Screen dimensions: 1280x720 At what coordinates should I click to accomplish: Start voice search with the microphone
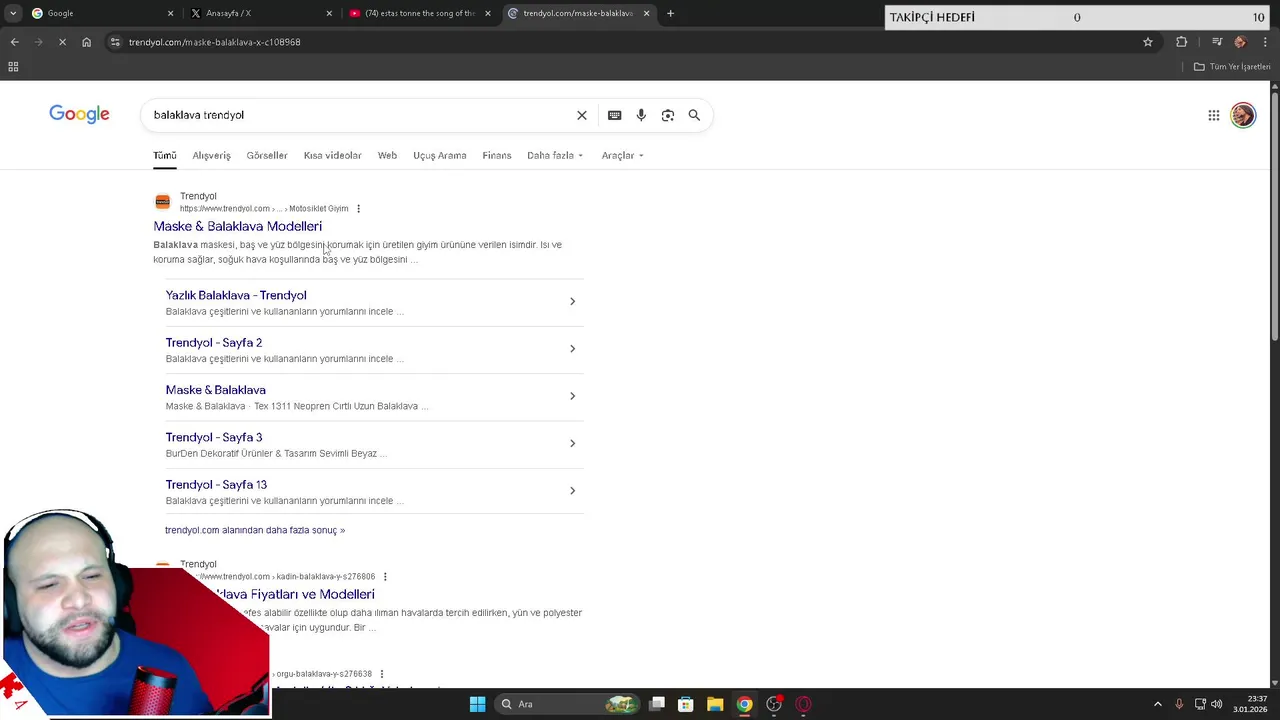(x=641, y=115)
